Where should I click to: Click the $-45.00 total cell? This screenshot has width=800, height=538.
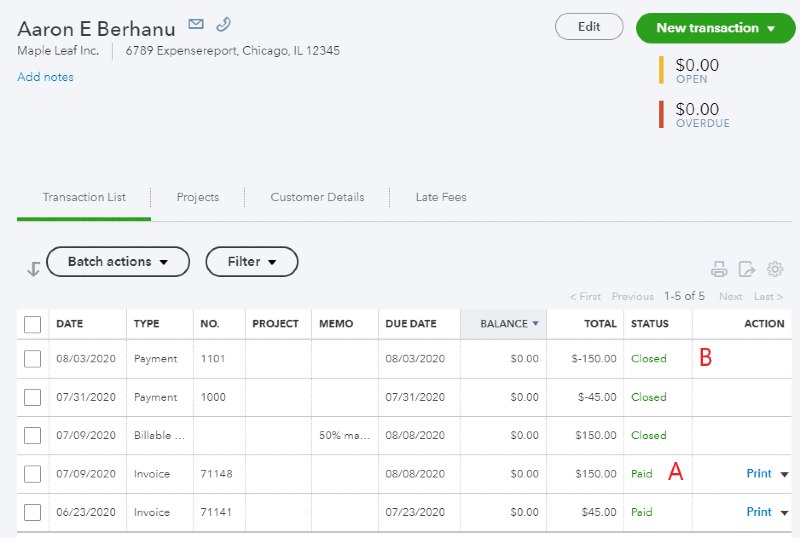pyautogui.click(x=597, y=397)
